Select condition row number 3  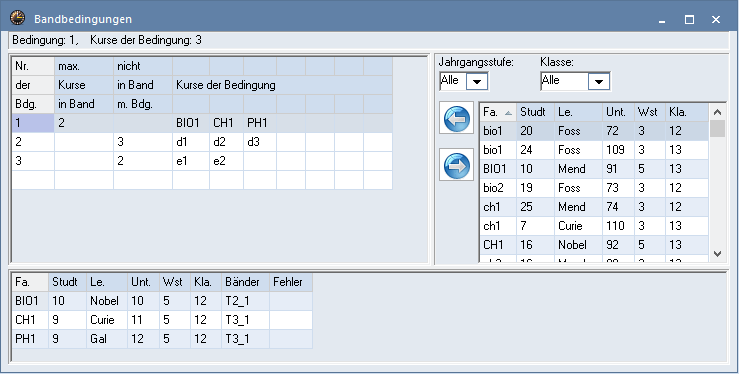(33, 161)
